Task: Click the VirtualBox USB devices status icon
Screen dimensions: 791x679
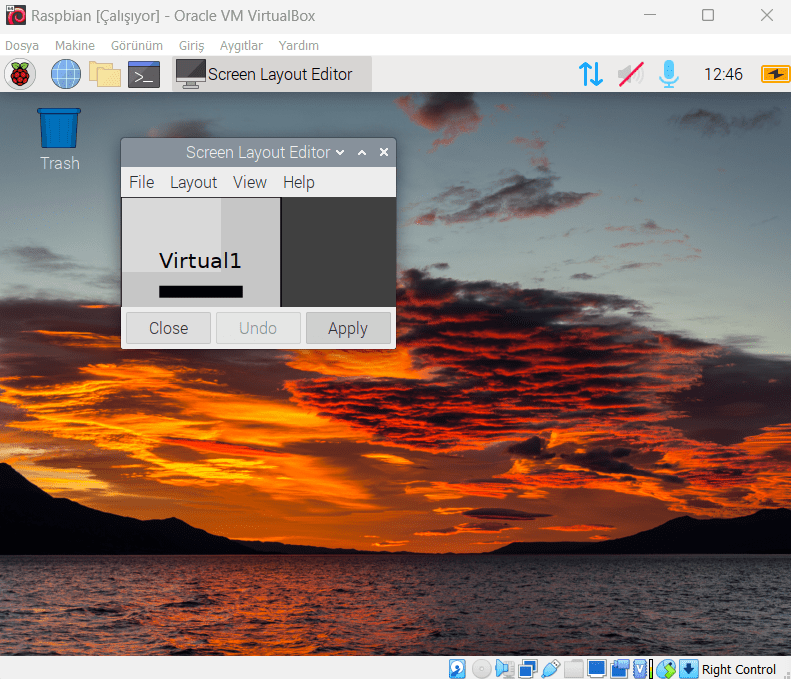Action: [x=550, y=669]
